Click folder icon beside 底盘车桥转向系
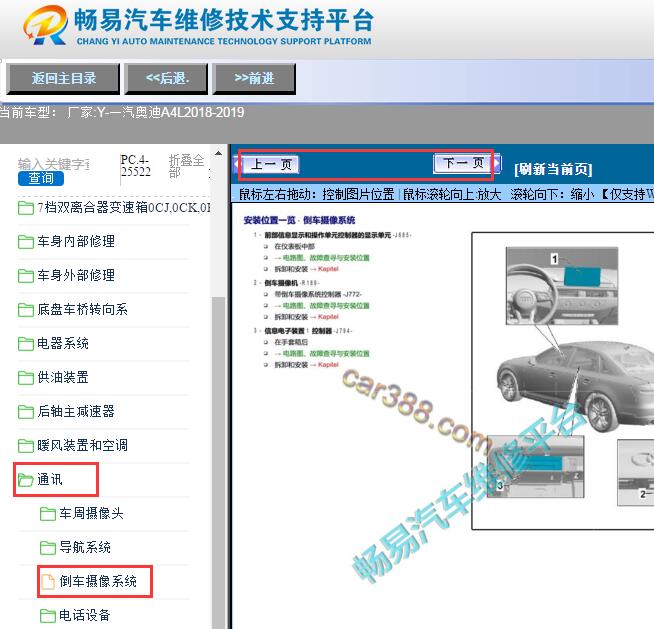This screenshot has width=654, height=629. tap(26, 310)
